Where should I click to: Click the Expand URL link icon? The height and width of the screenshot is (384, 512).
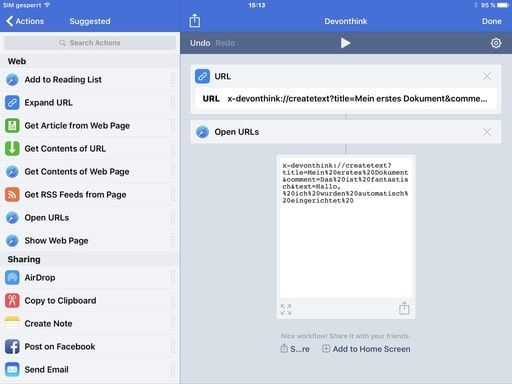(x=12, y=102)
